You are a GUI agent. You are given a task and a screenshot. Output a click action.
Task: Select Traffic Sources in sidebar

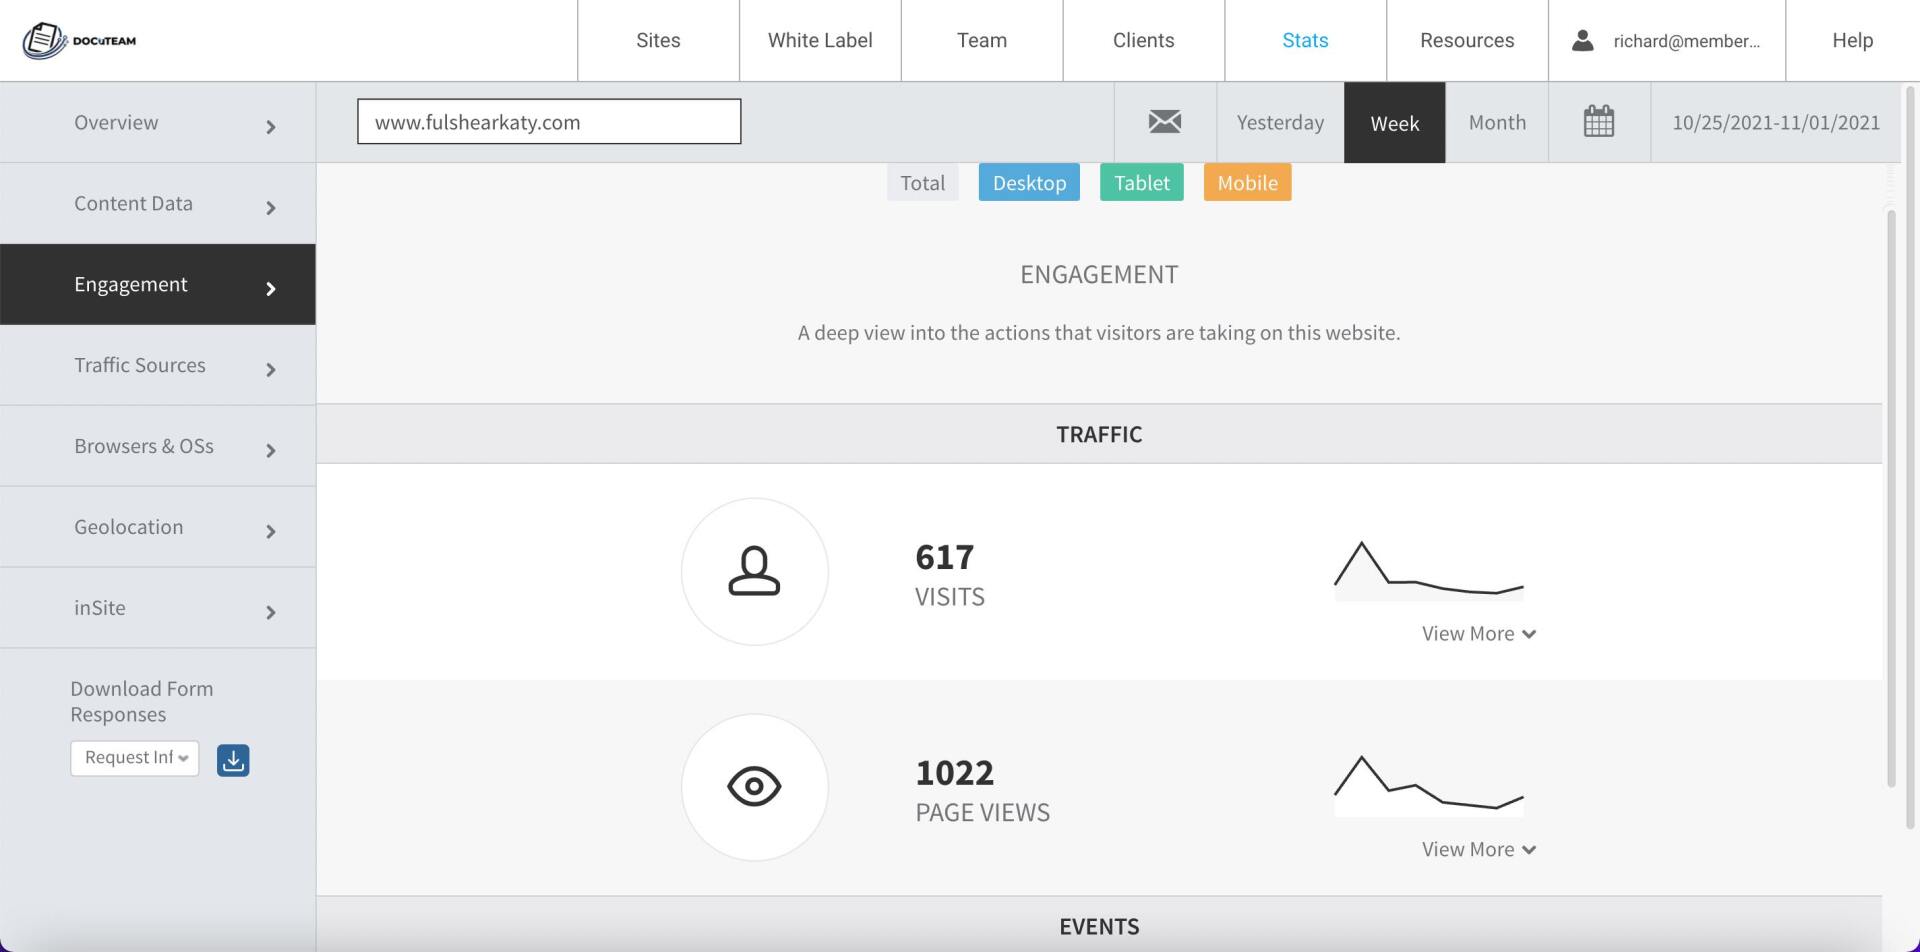click(158, 365)
